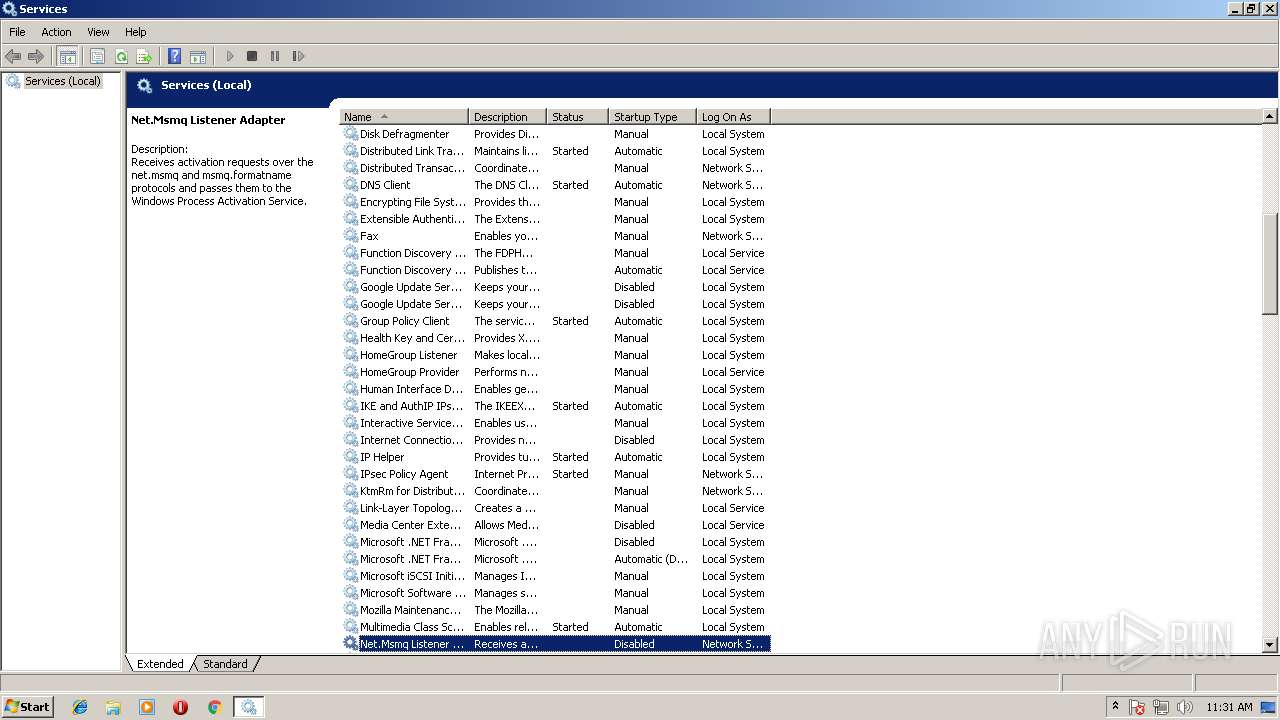Sort by the Name column header
Image resolution: width=1280 pixels, height=720 pixels.
click(x=404, y=117)
